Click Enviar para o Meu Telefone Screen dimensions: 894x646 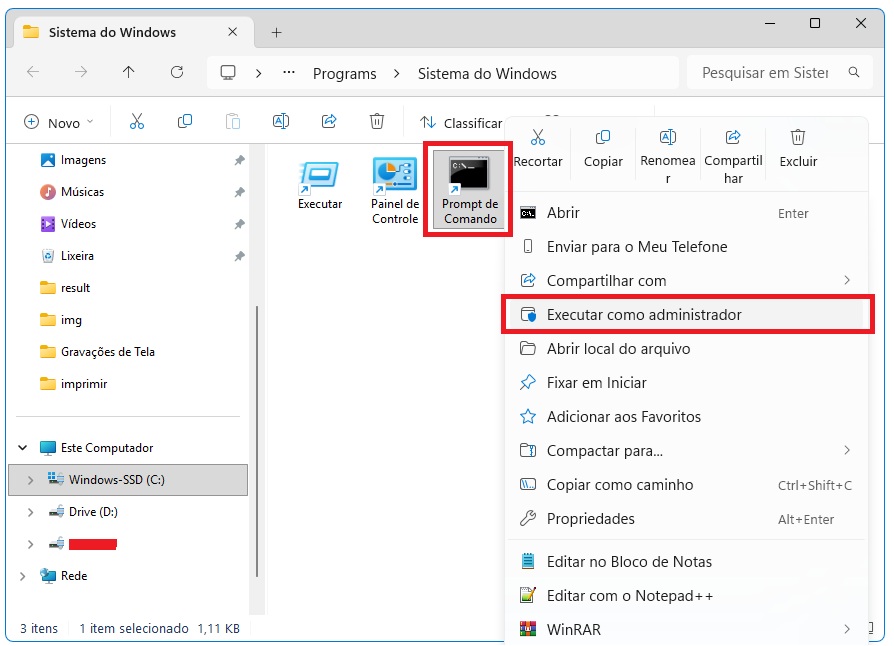tap(687, 246)
